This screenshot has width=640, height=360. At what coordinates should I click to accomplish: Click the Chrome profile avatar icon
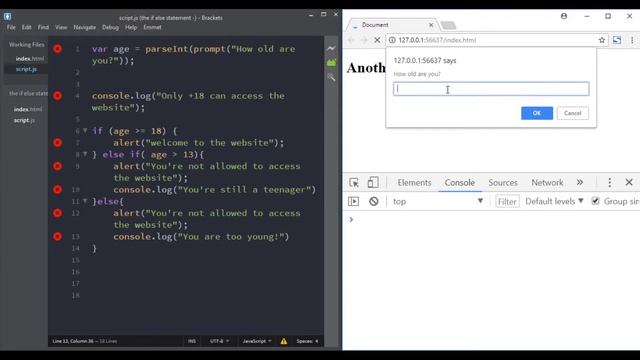tap(564, 16)
